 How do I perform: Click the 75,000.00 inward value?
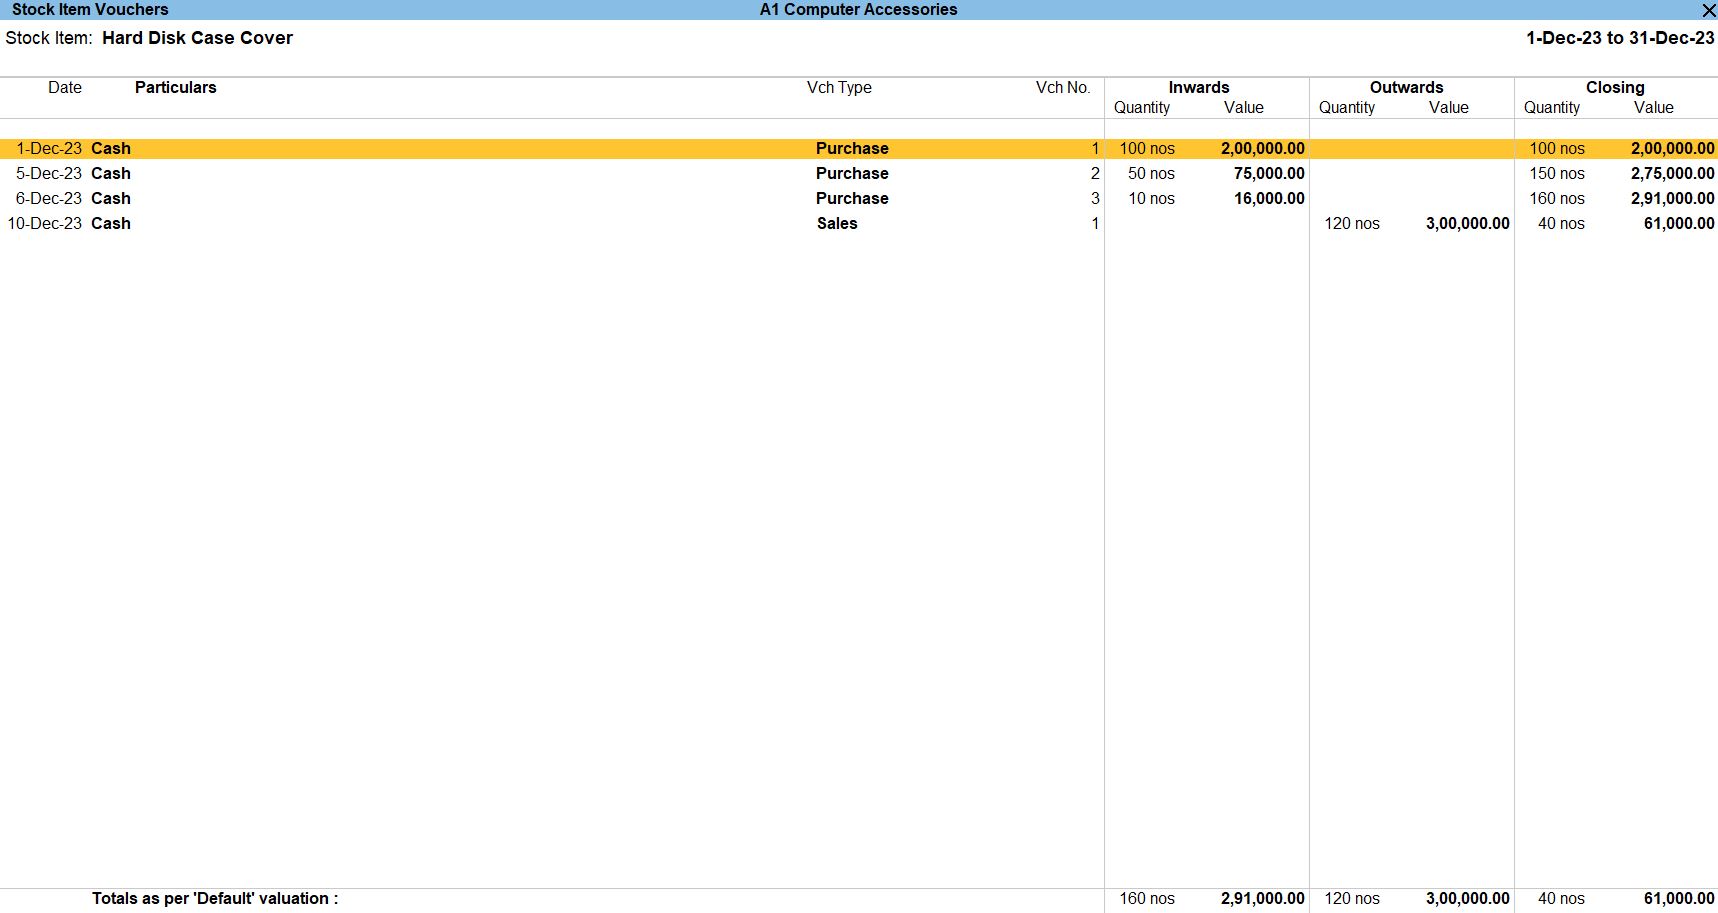[x=1268, y=173]
